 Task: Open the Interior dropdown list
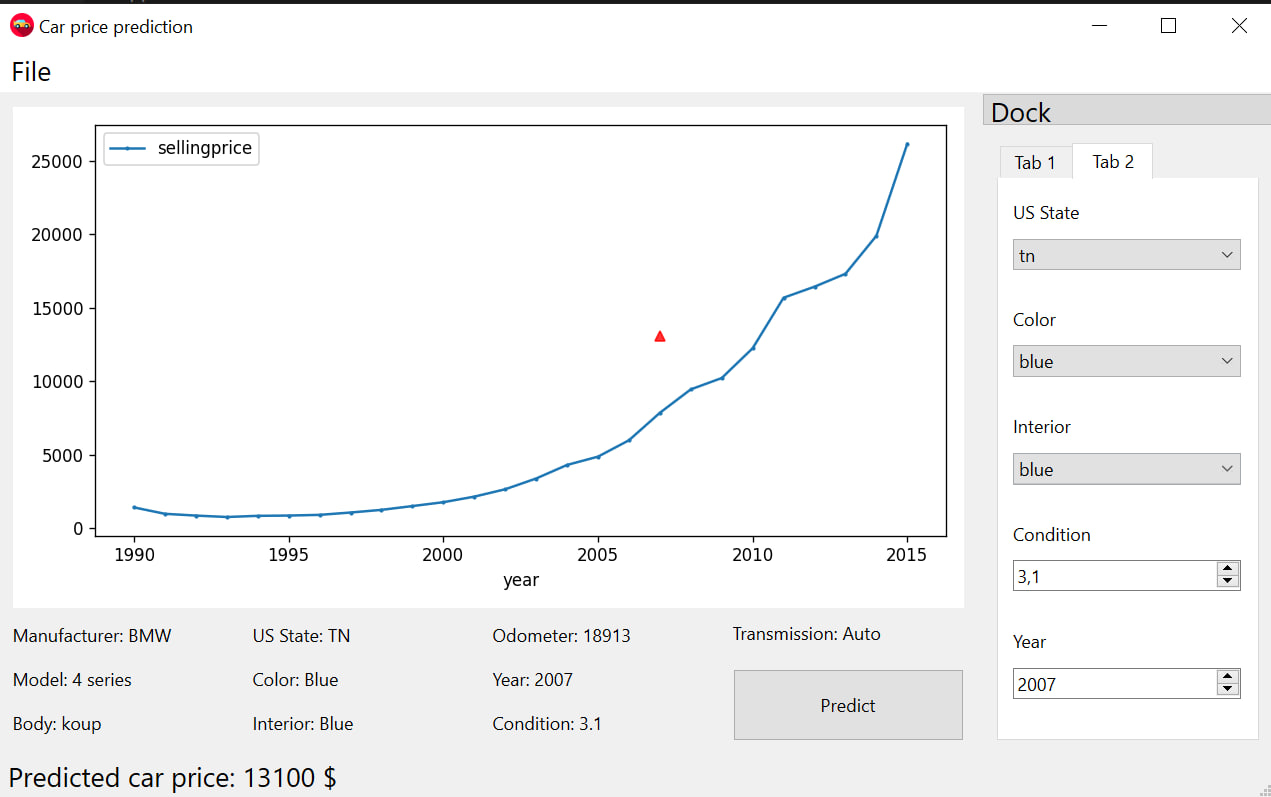tap(1126, 469)
